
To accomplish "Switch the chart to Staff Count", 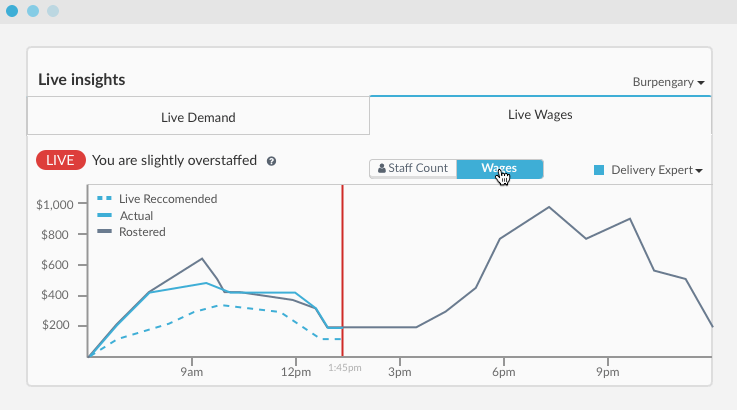I will (413, 168).
